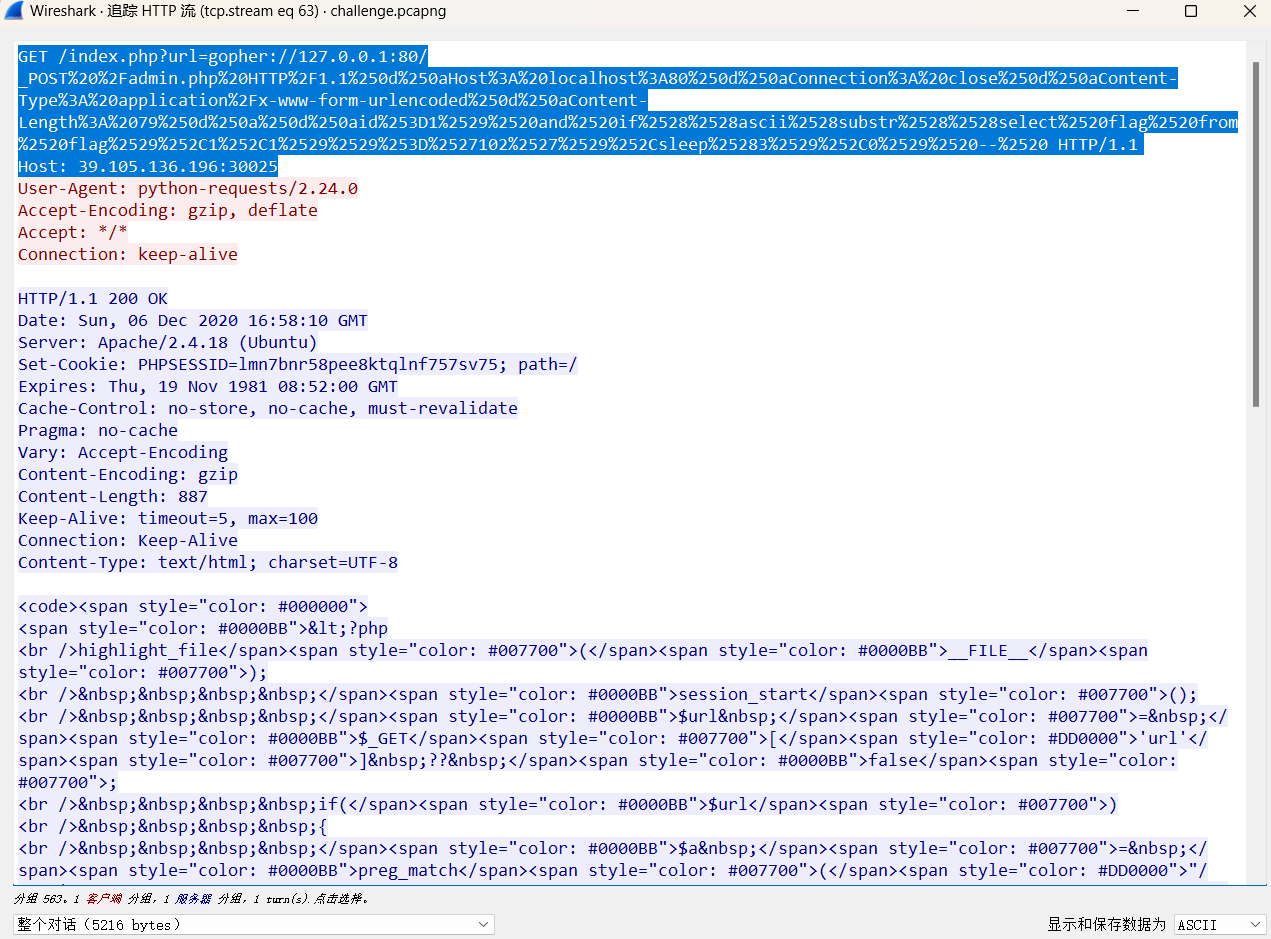1271x939 pixels.
Task: Click the window title bar text
Action: pos(238,12)
